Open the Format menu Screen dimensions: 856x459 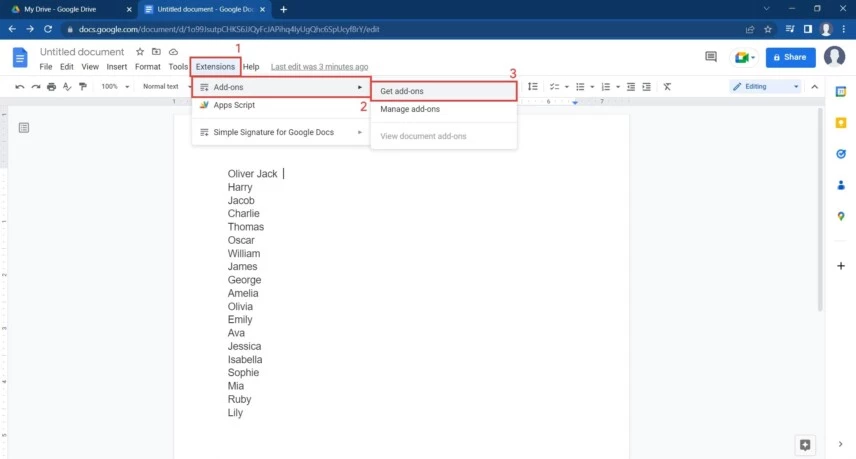tap(147, 67)
